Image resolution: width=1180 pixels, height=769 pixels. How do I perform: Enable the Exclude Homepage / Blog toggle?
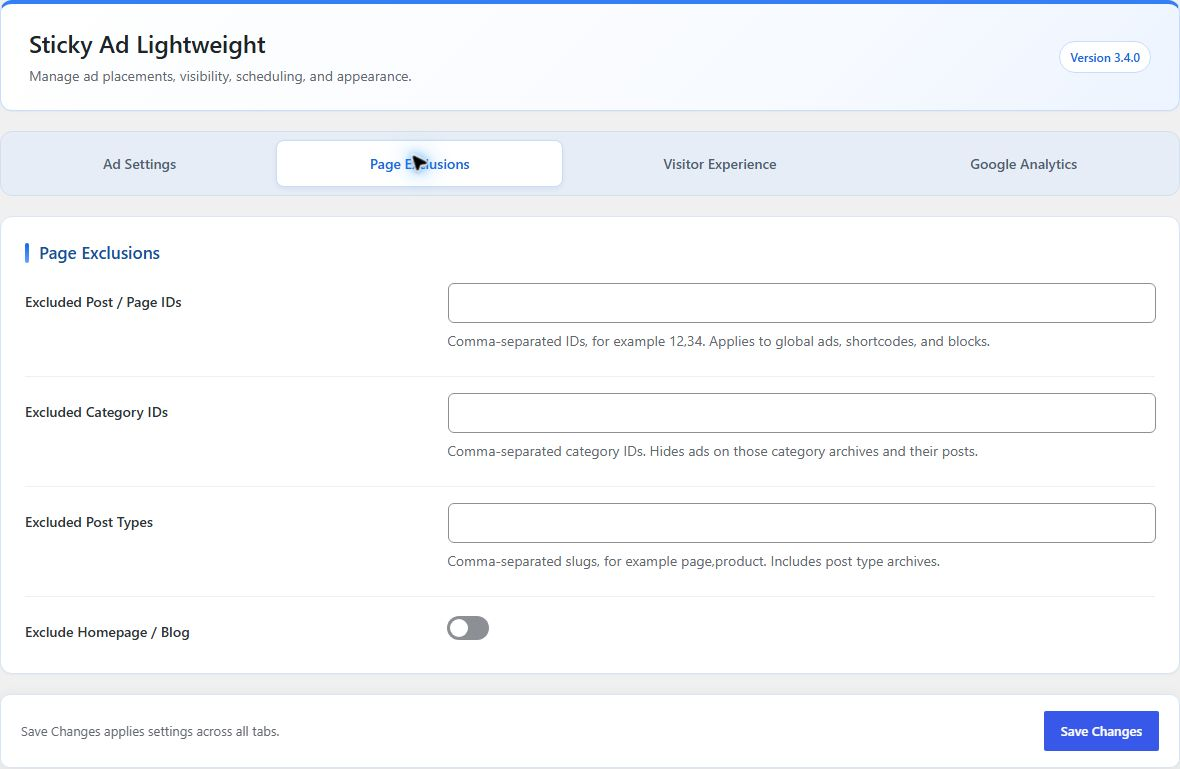tap(468, 628)
